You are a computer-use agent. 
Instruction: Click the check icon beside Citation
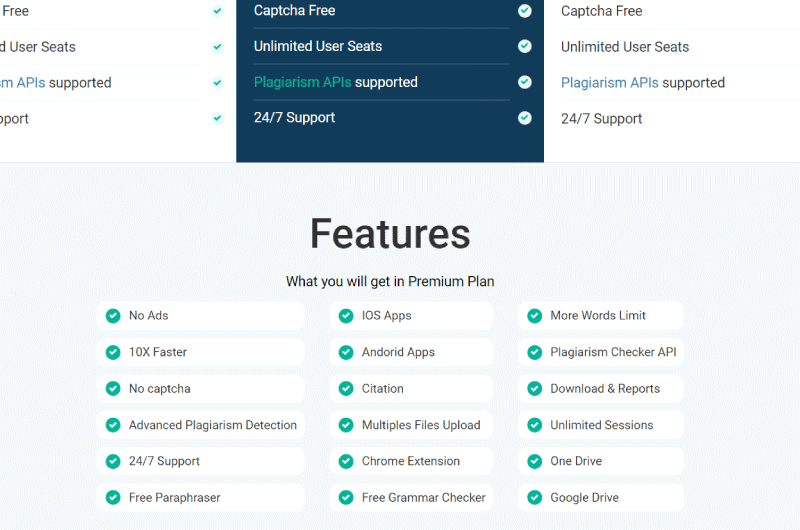coord(346,389)
